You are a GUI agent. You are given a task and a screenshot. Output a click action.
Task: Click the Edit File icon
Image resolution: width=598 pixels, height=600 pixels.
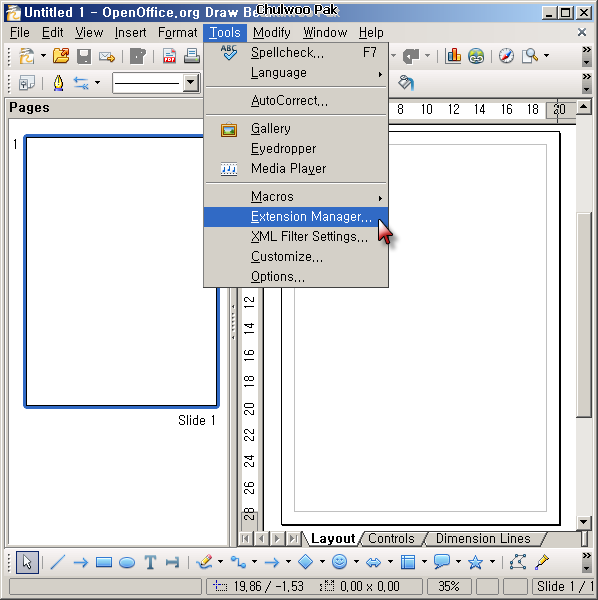pyautogui.click(x=138, y=56)
